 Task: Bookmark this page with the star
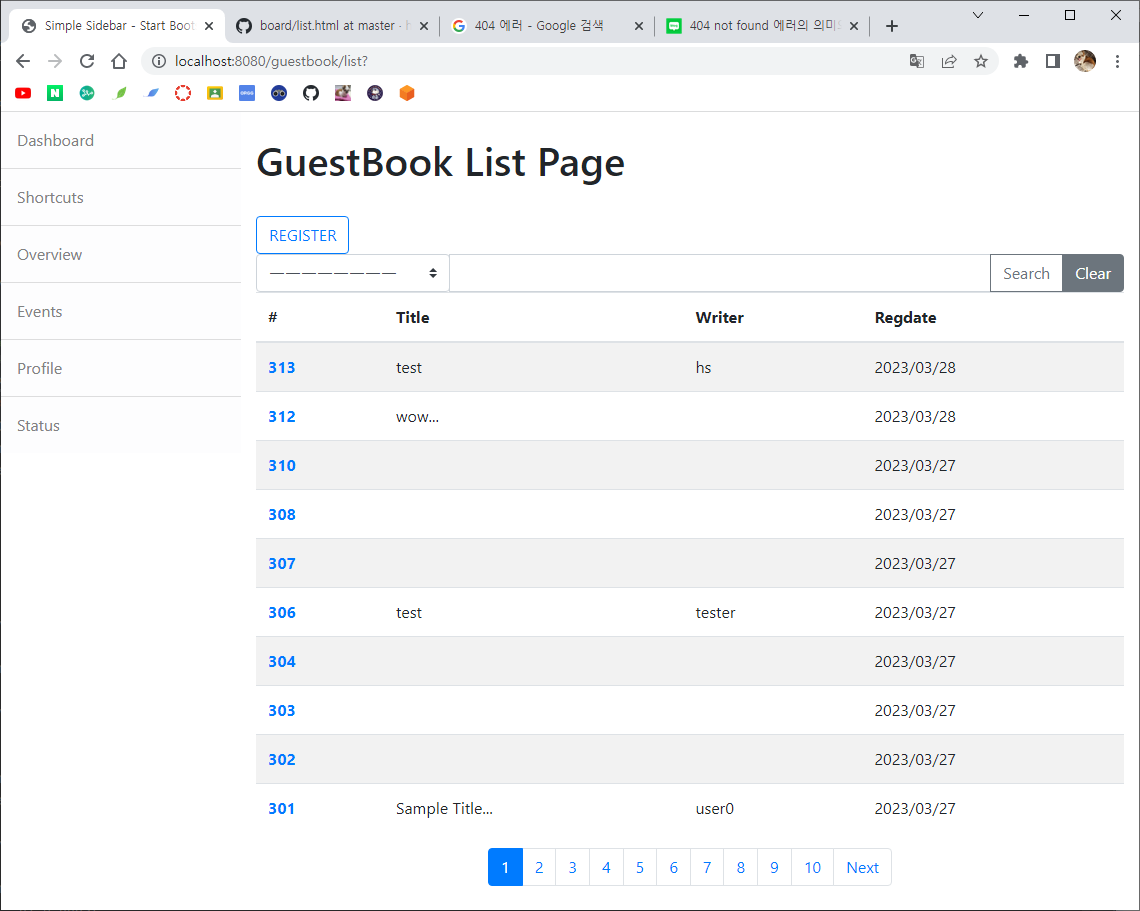point(981,61)
